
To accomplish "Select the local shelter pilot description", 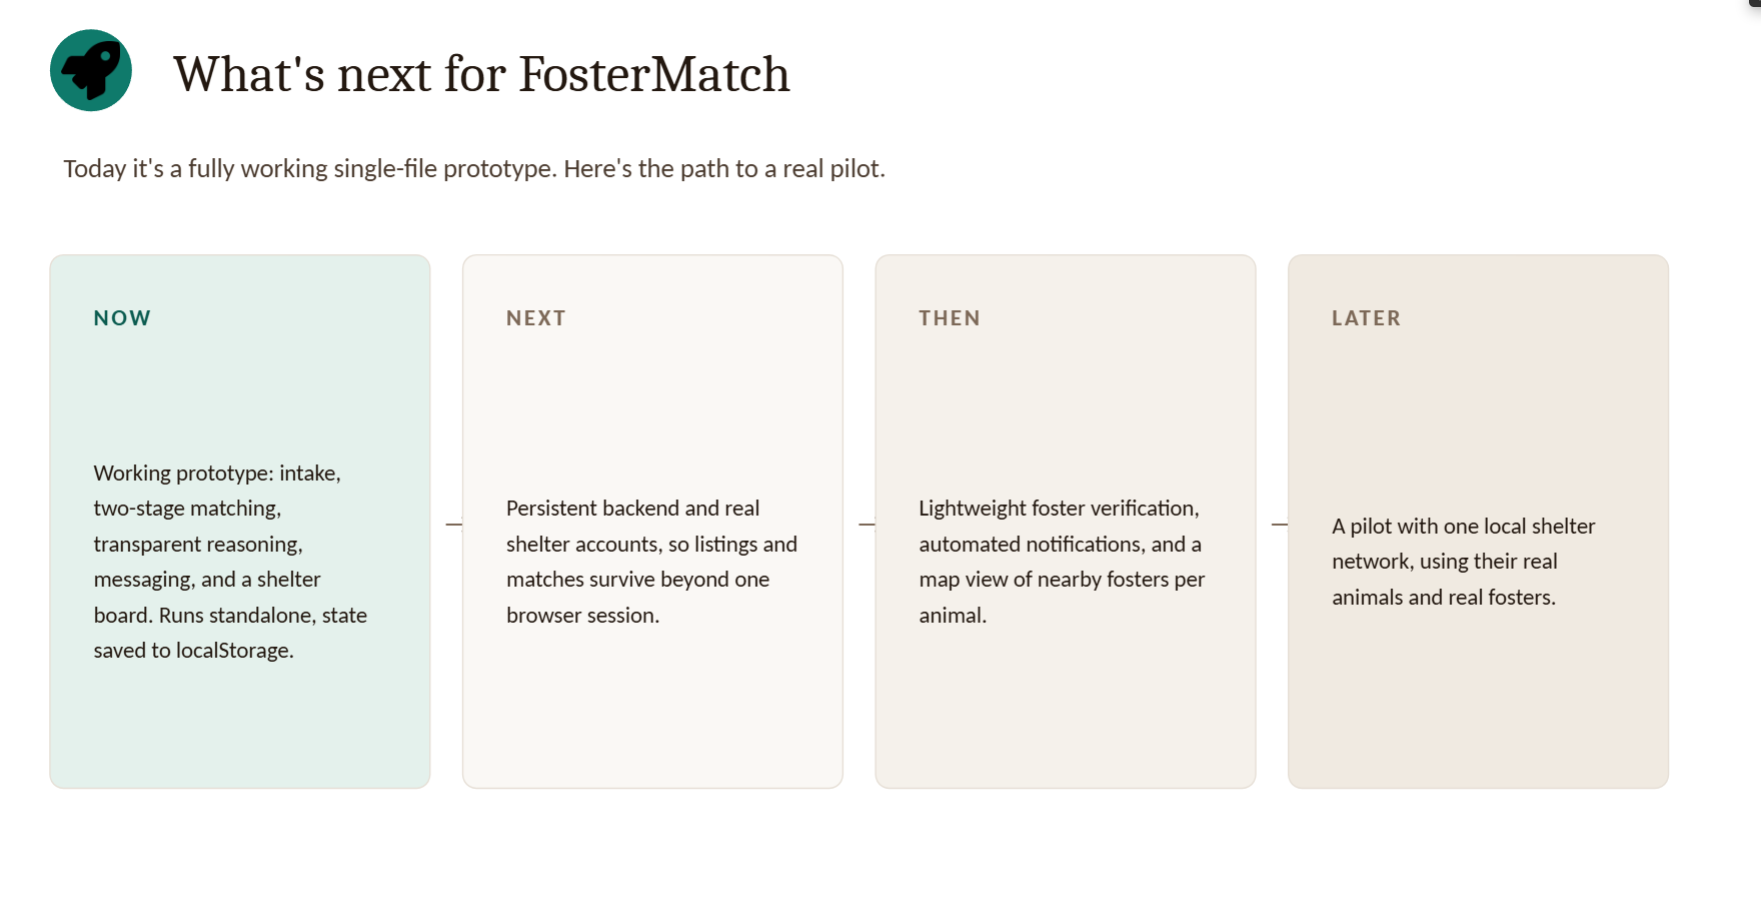I will pyautogui.click(x=1463, y=561).
